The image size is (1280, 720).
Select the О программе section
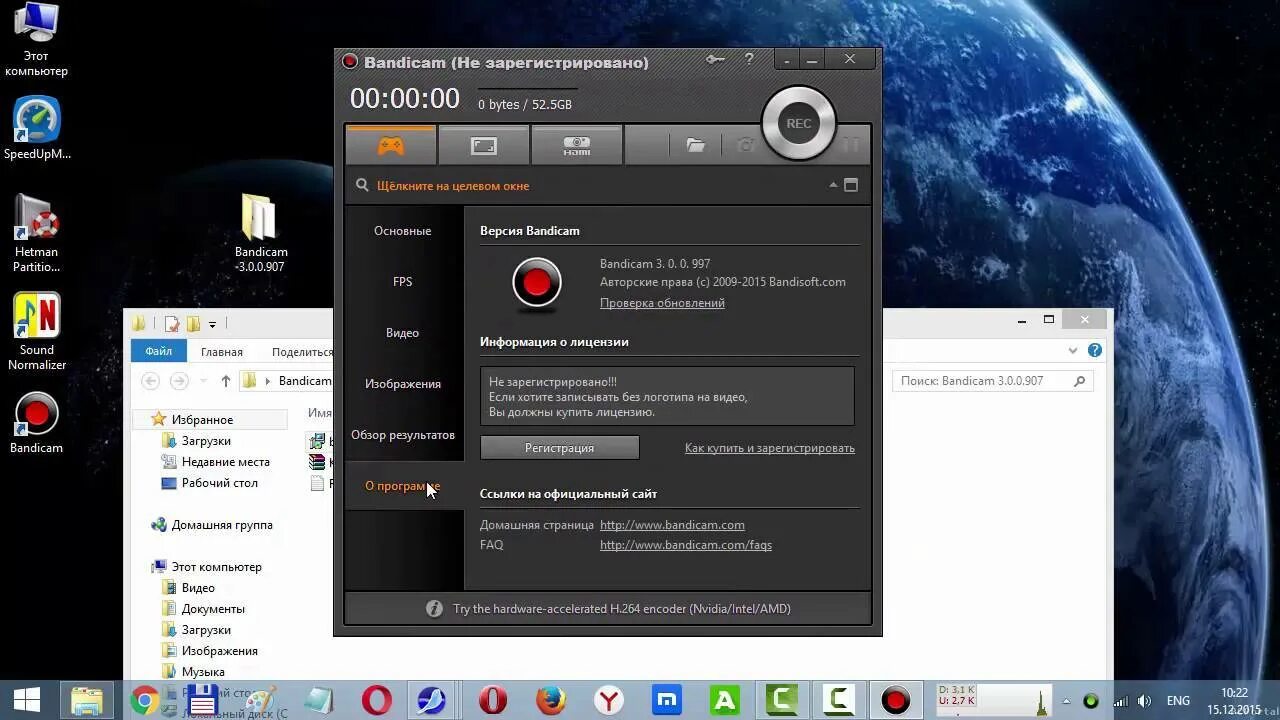403,486
